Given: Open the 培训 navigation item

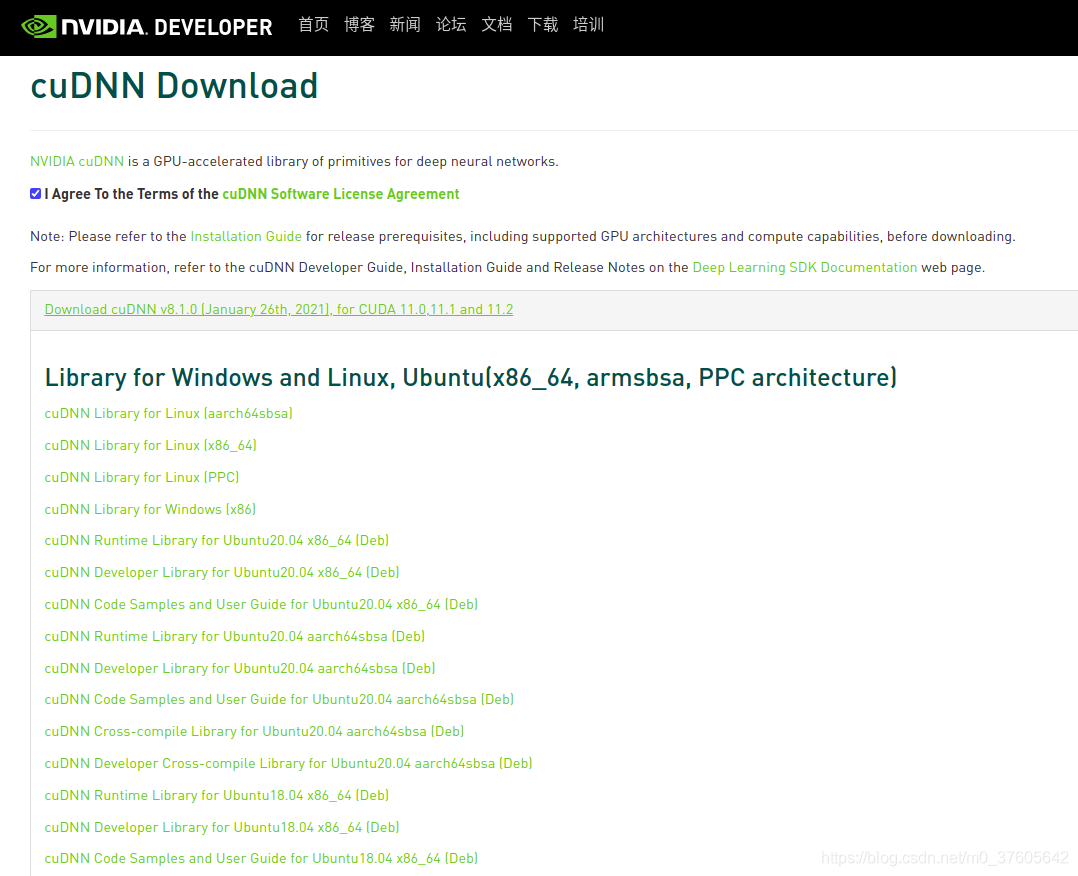Looking at the screenshot, I should click(x=588, y=25).
